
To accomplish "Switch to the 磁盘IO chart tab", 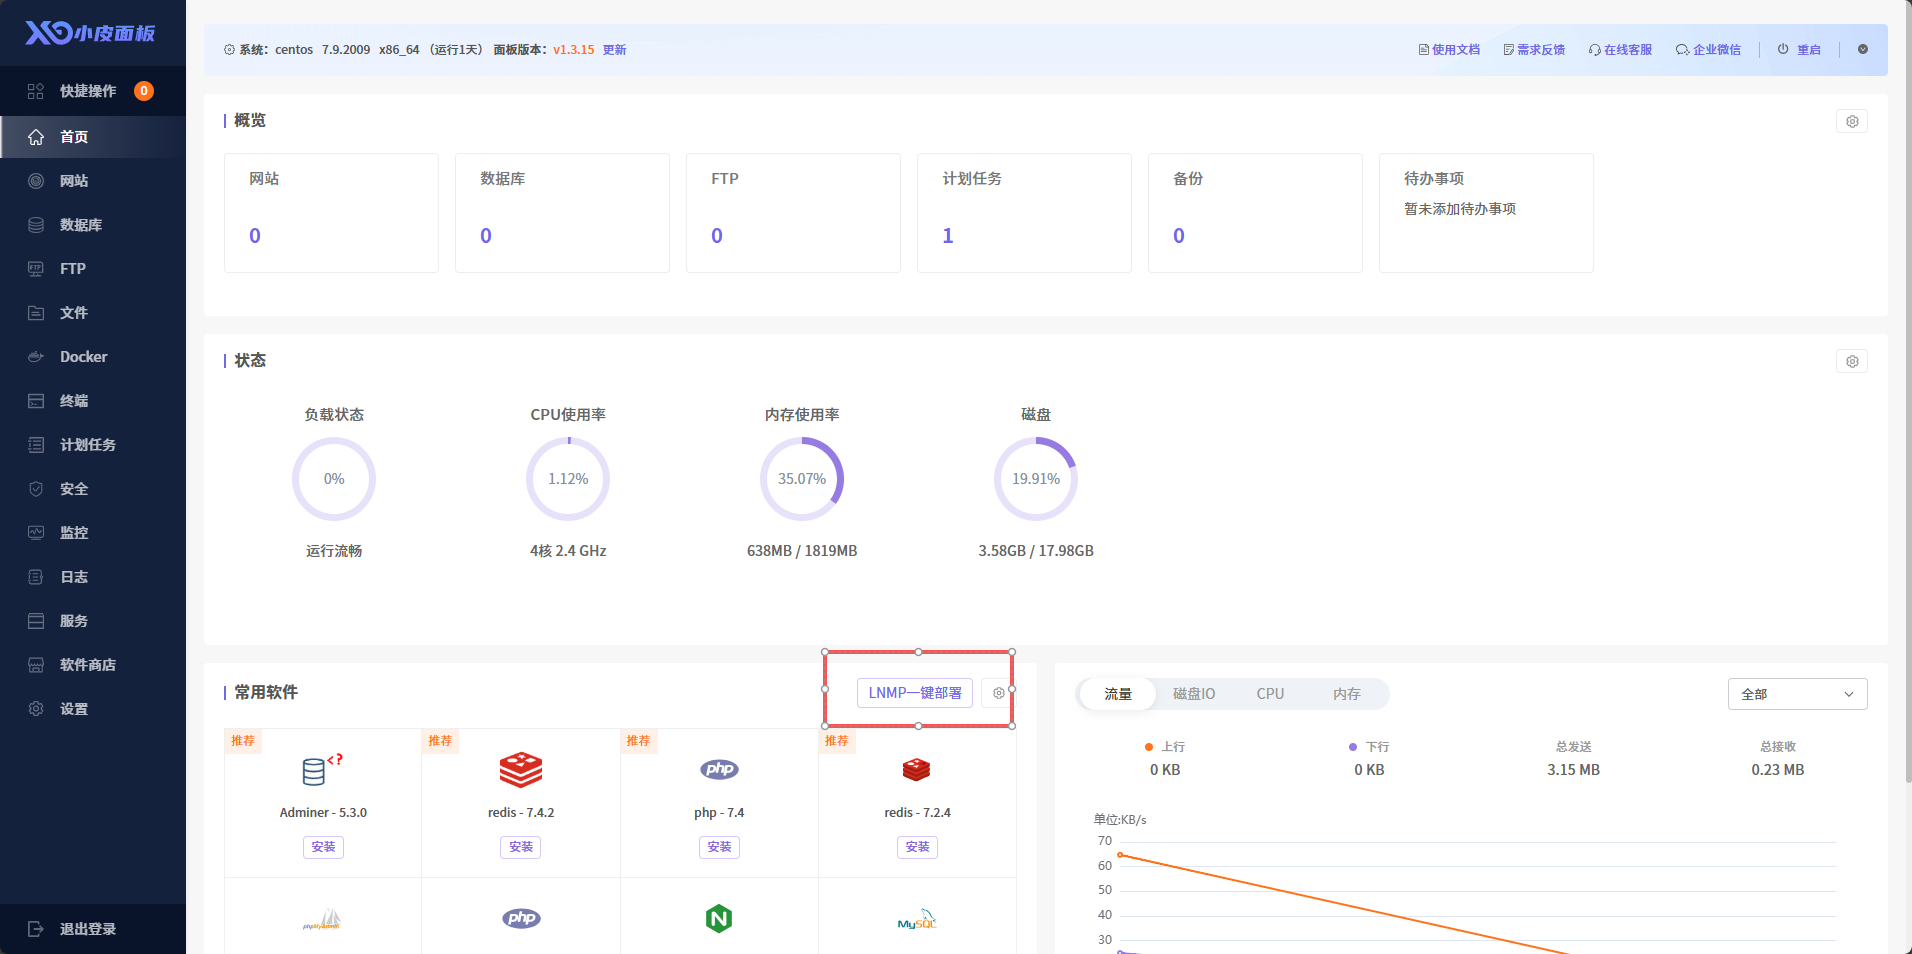I will [x=1194, y=694].
